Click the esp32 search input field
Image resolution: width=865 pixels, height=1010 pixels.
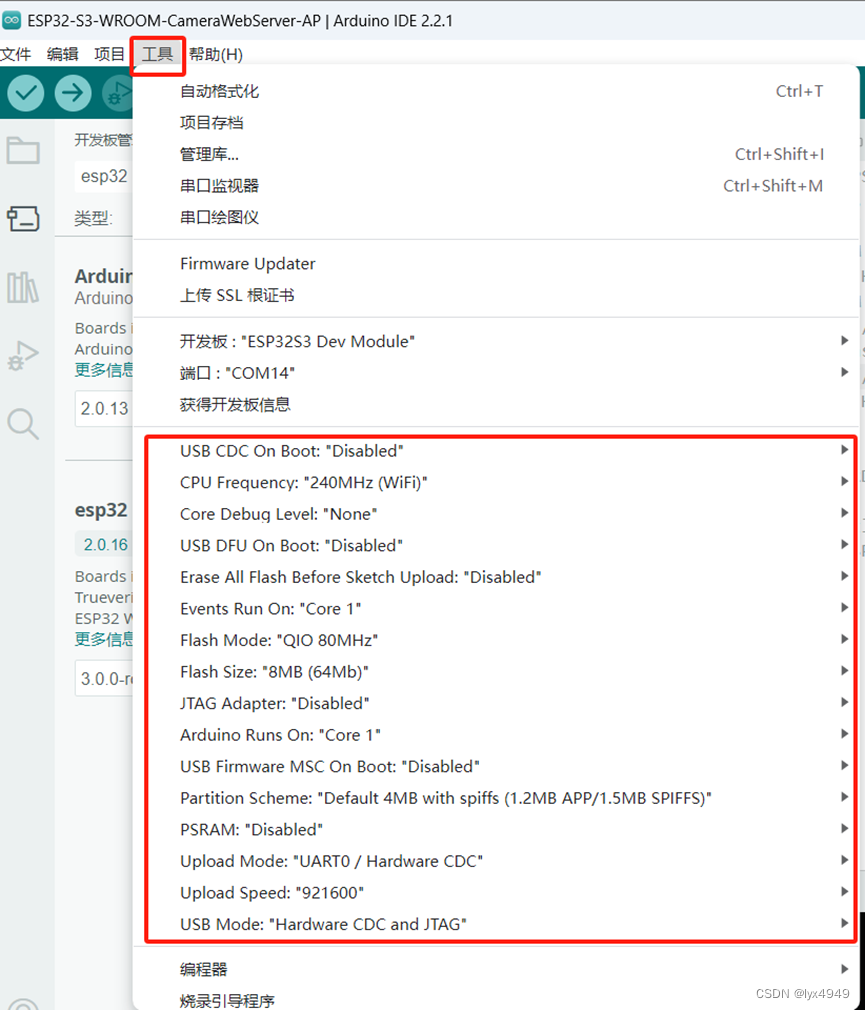pos(103,176)
